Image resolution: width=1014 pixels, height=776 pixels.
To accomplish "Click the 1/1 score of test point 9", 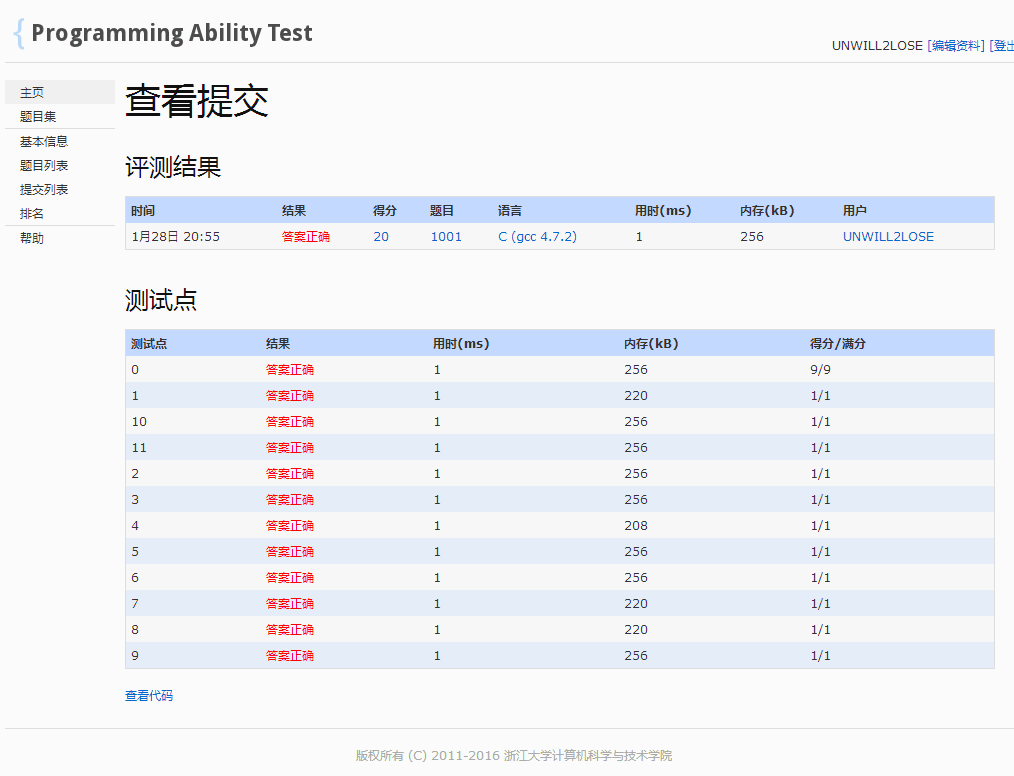I will (820, 656).
